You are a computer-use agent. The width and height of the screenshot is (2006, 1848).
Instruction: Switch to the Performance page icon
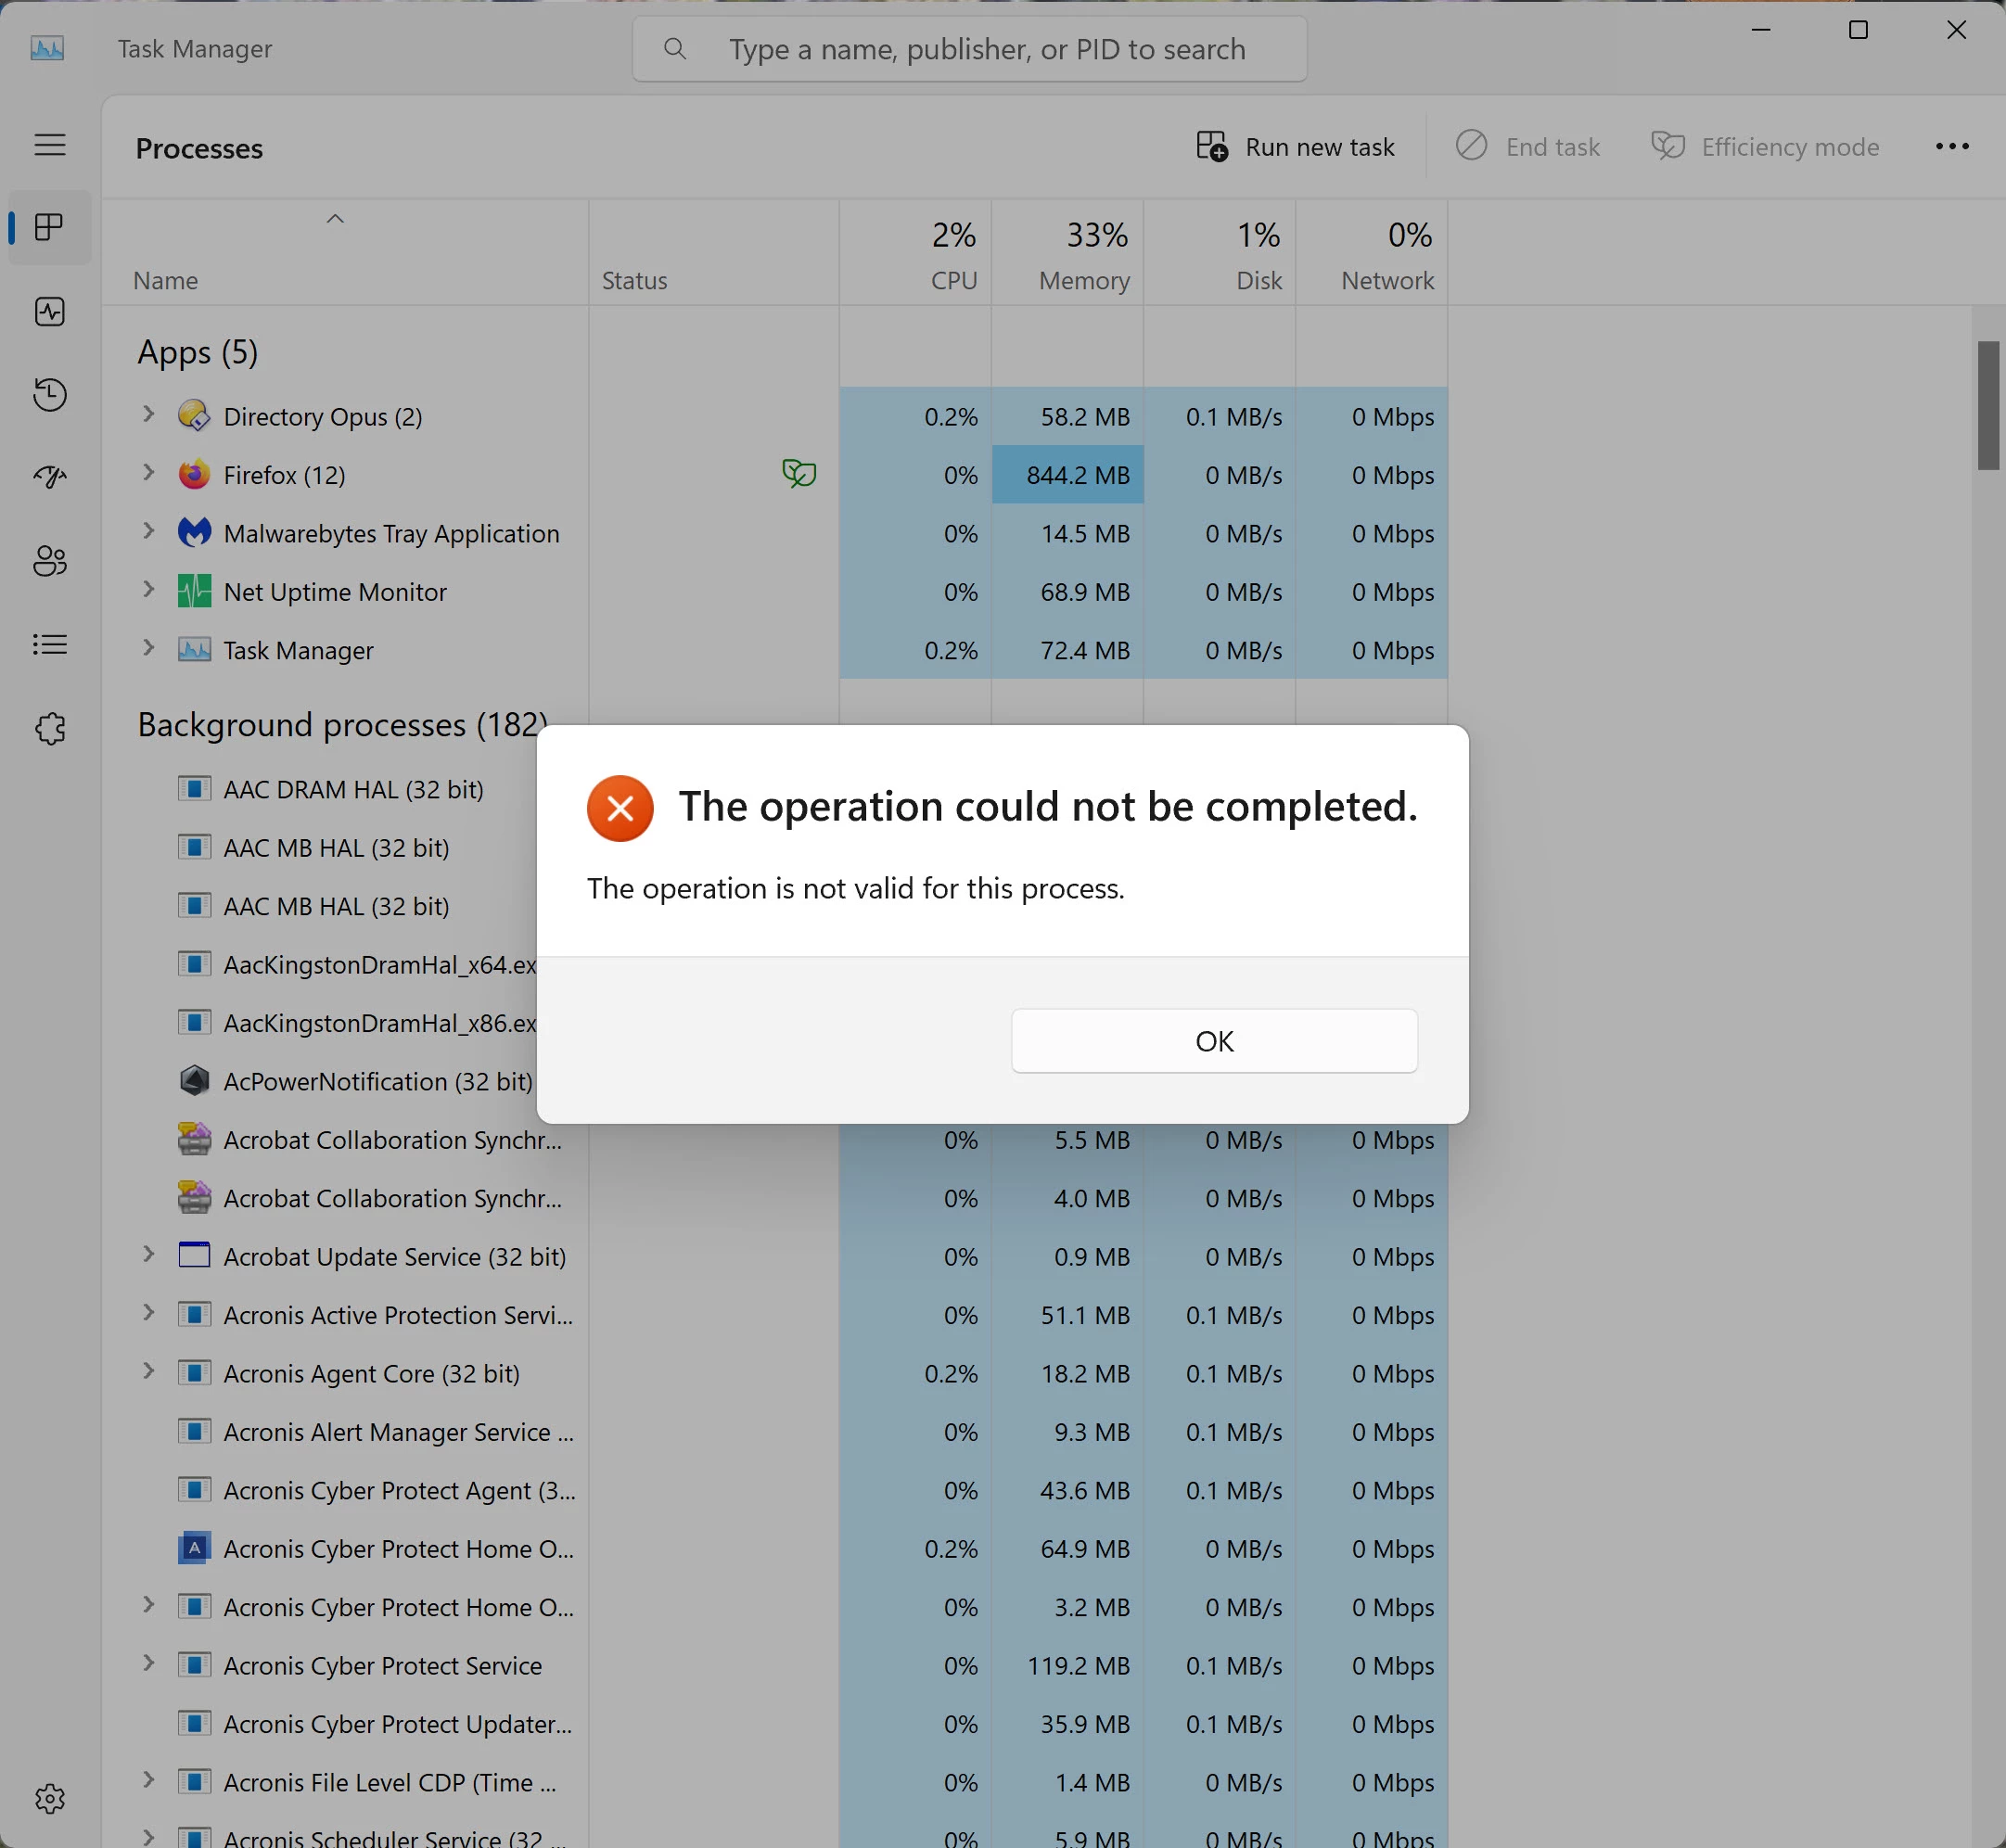[x=50, y=312]
